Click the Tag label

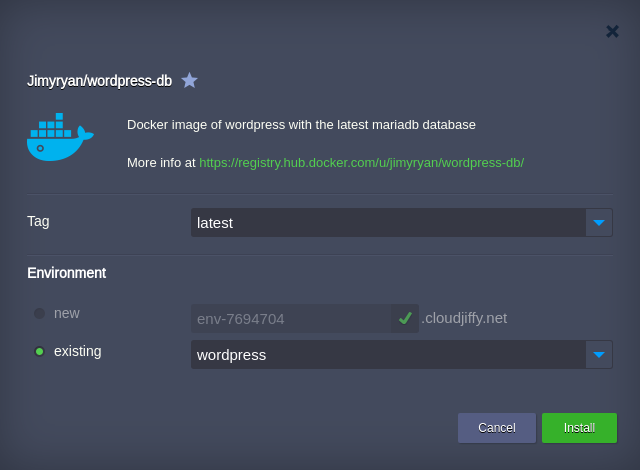click(x=38, y=222)
